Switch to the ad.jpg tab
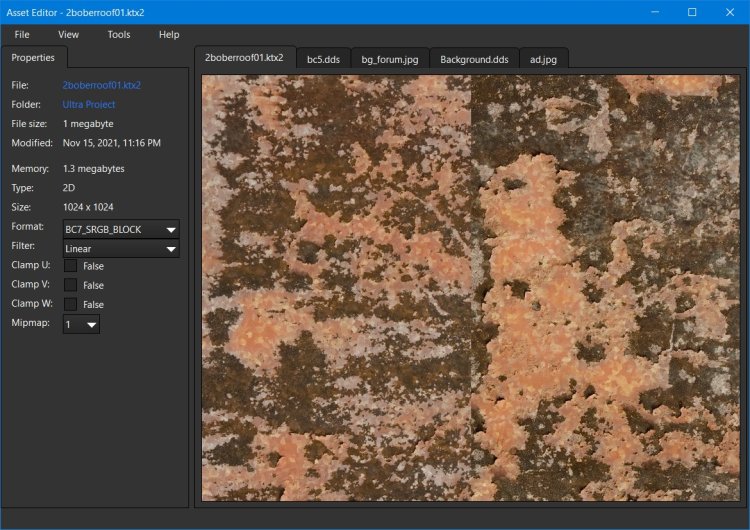 (x=543, y=59)
